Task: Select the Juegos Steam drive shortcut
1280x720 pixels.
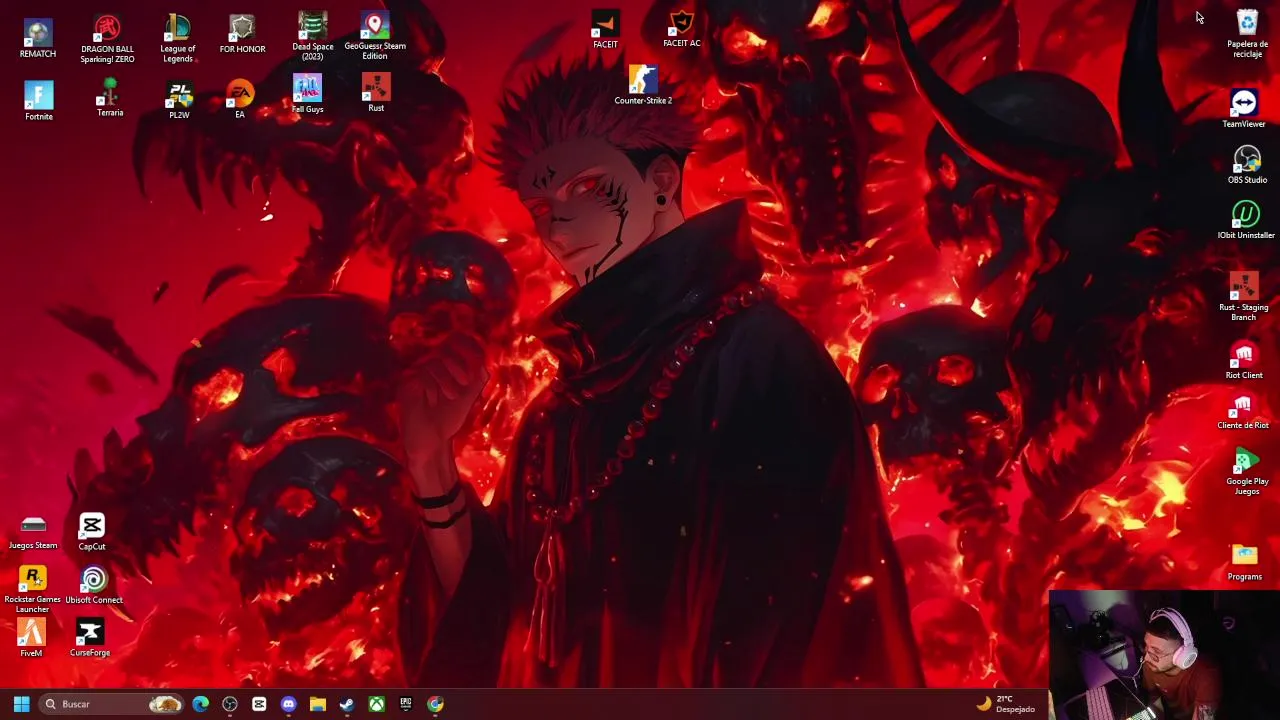Action: 33,532
